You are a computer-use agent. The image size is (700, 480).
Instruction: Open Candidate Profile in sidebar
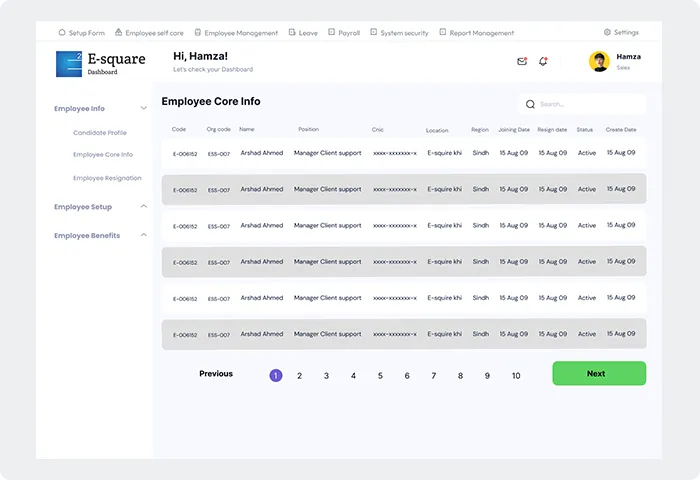coord(100,132)
